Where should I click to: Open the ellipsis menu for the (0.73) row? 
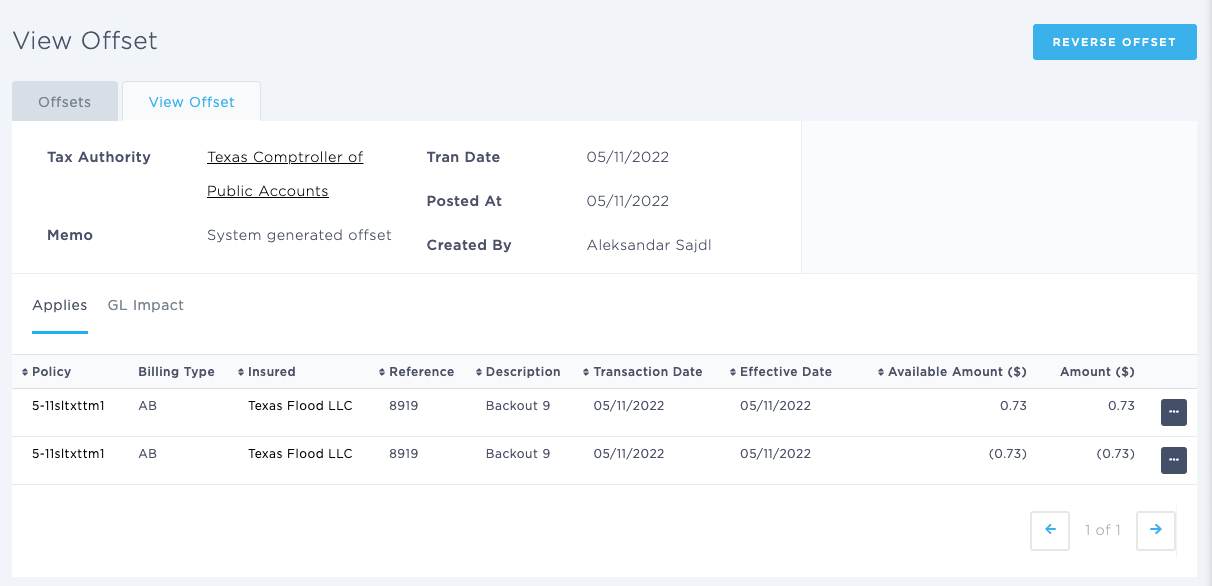point(1173,460)
